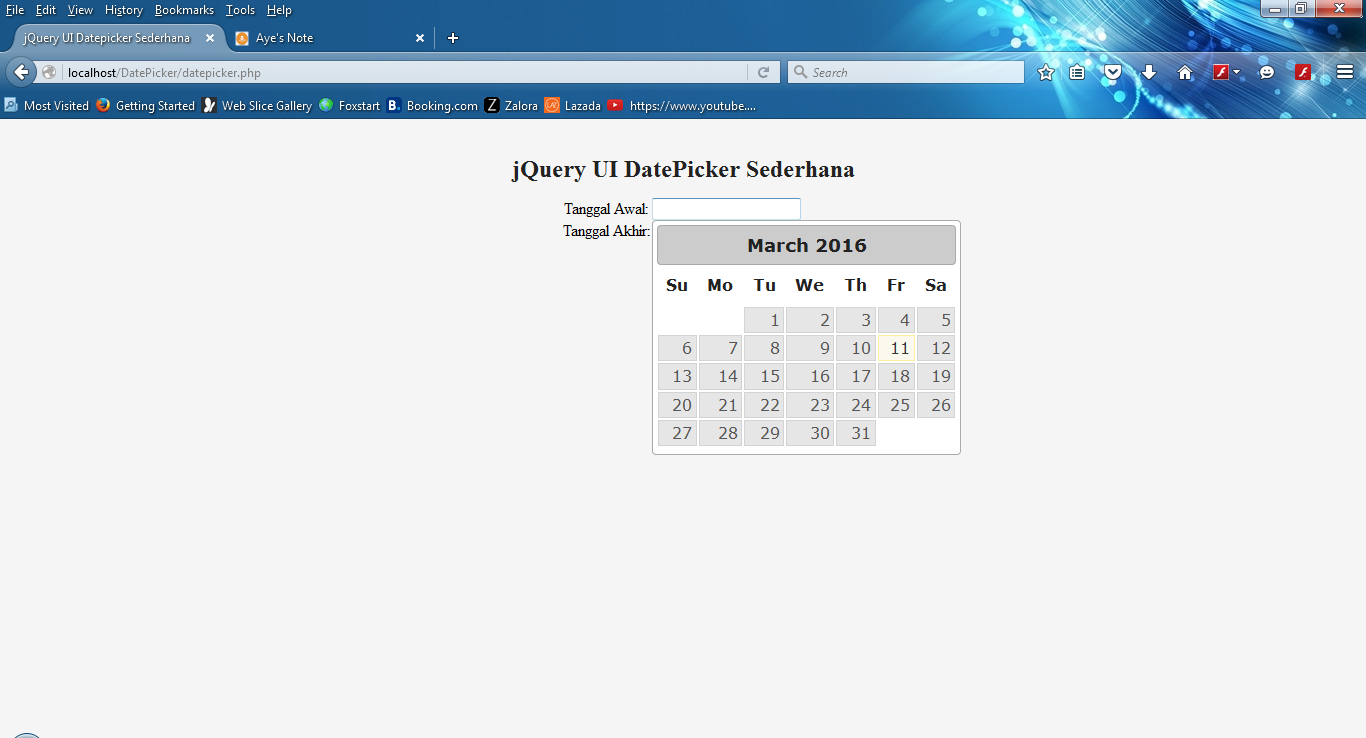The image size is (1366, 738).
Task: Open the Lazada bookmark icon
Action: point(553,105)
